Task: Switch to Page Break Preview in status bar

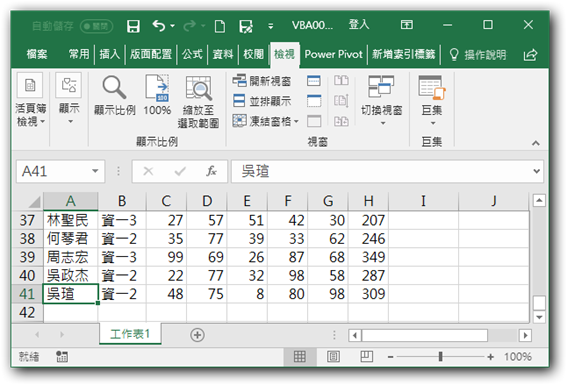Action: click(x=366, y=357)
